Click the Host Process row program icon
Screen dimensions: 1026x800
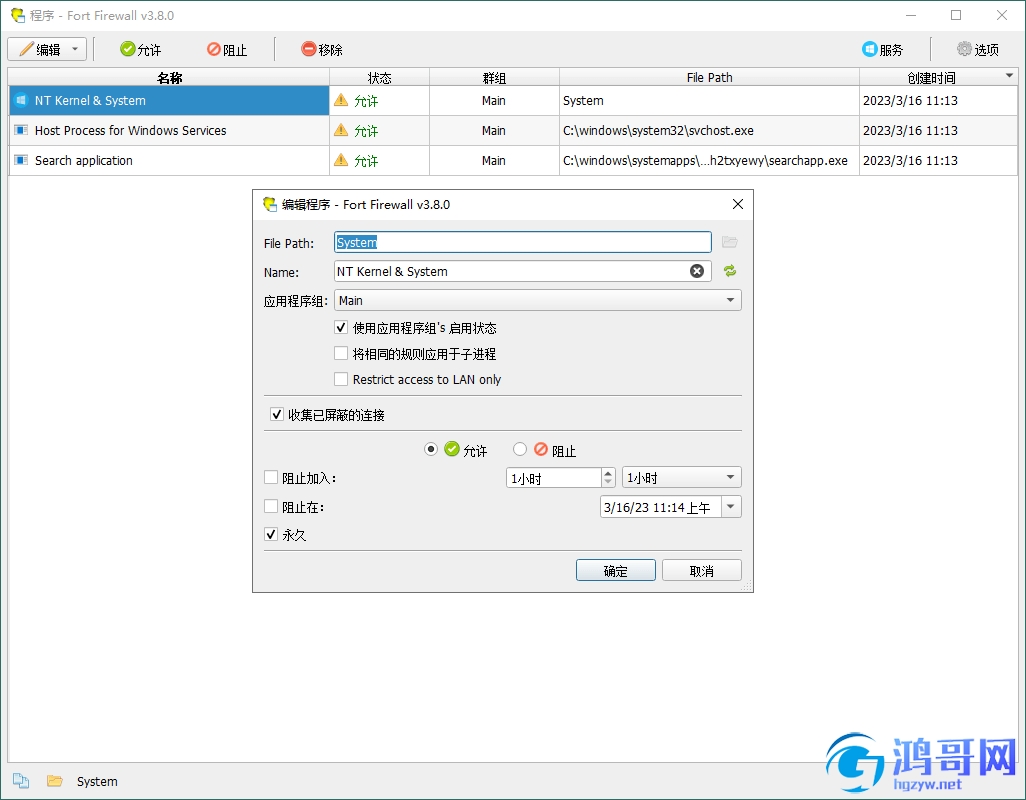(x=21, y=130)
